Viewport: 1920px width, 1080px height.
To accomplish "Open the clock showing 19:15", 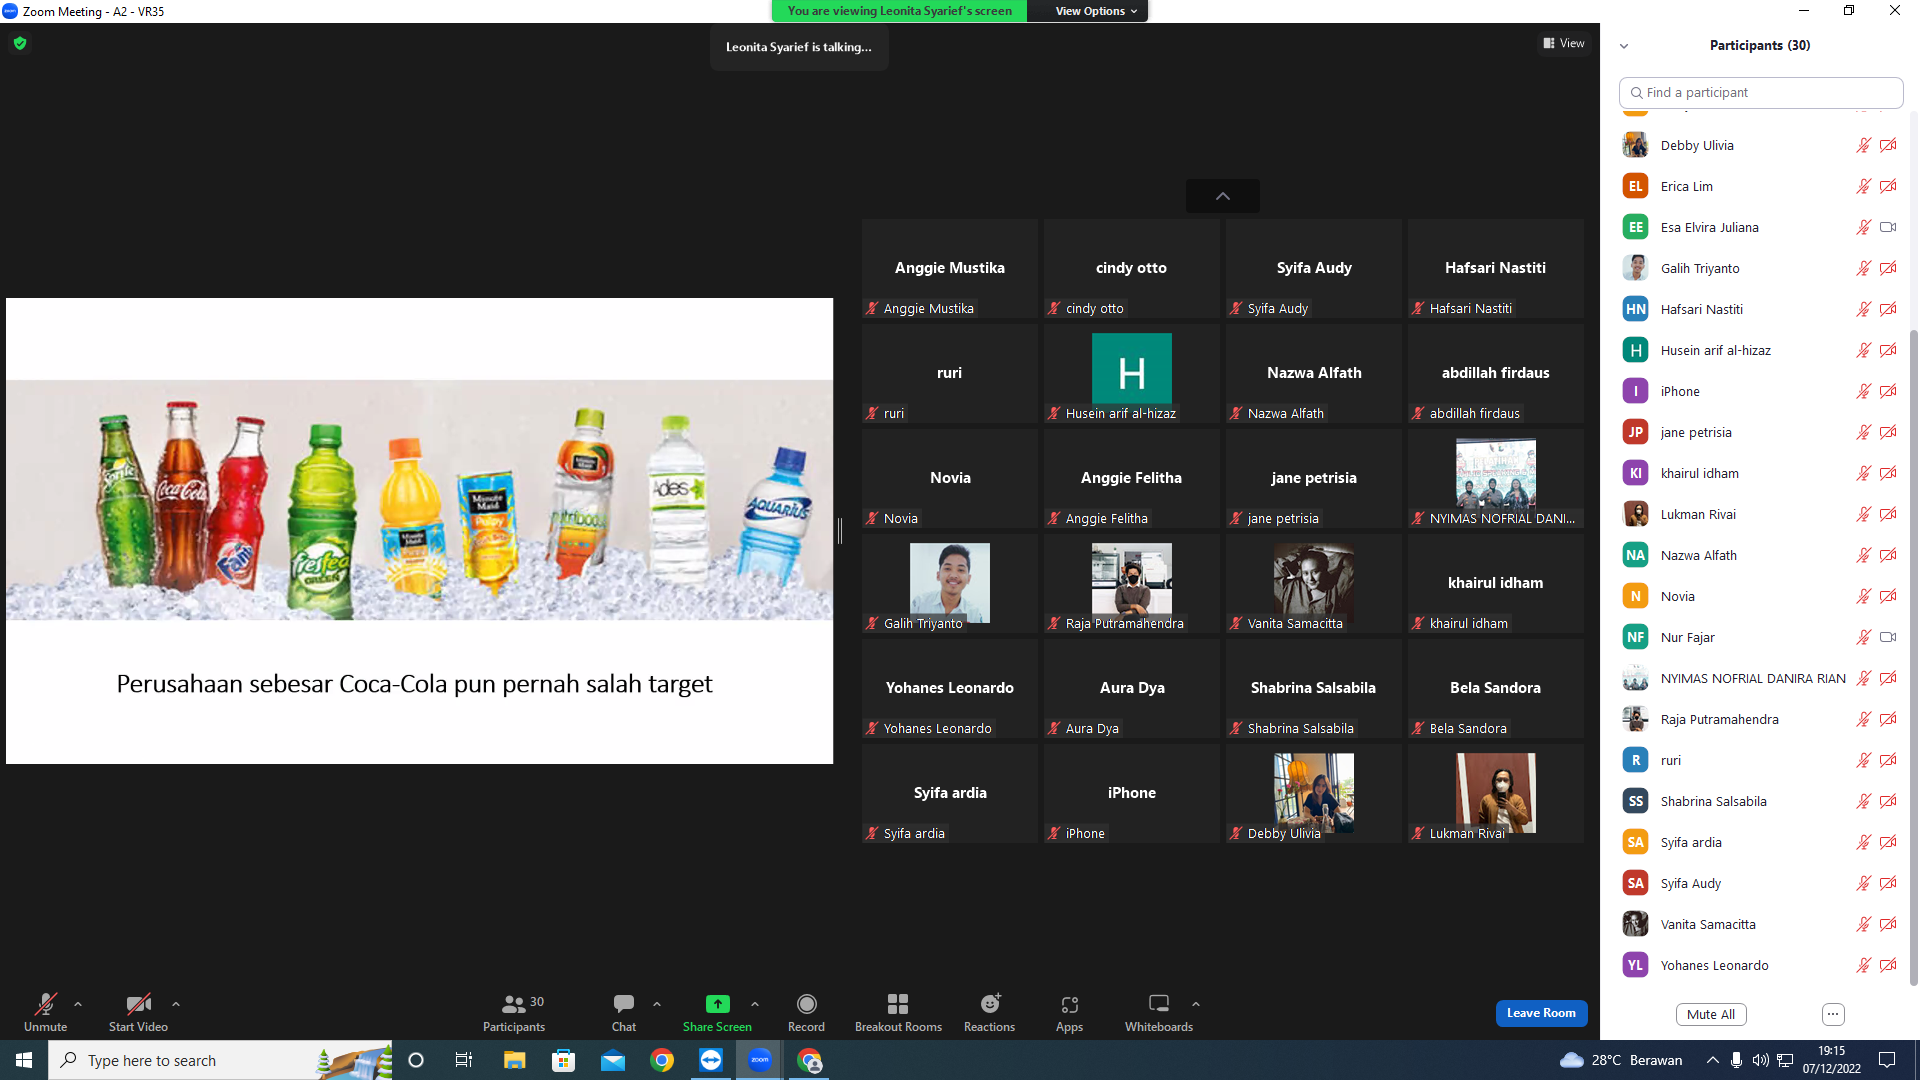I will (x=1832, y=1060).
